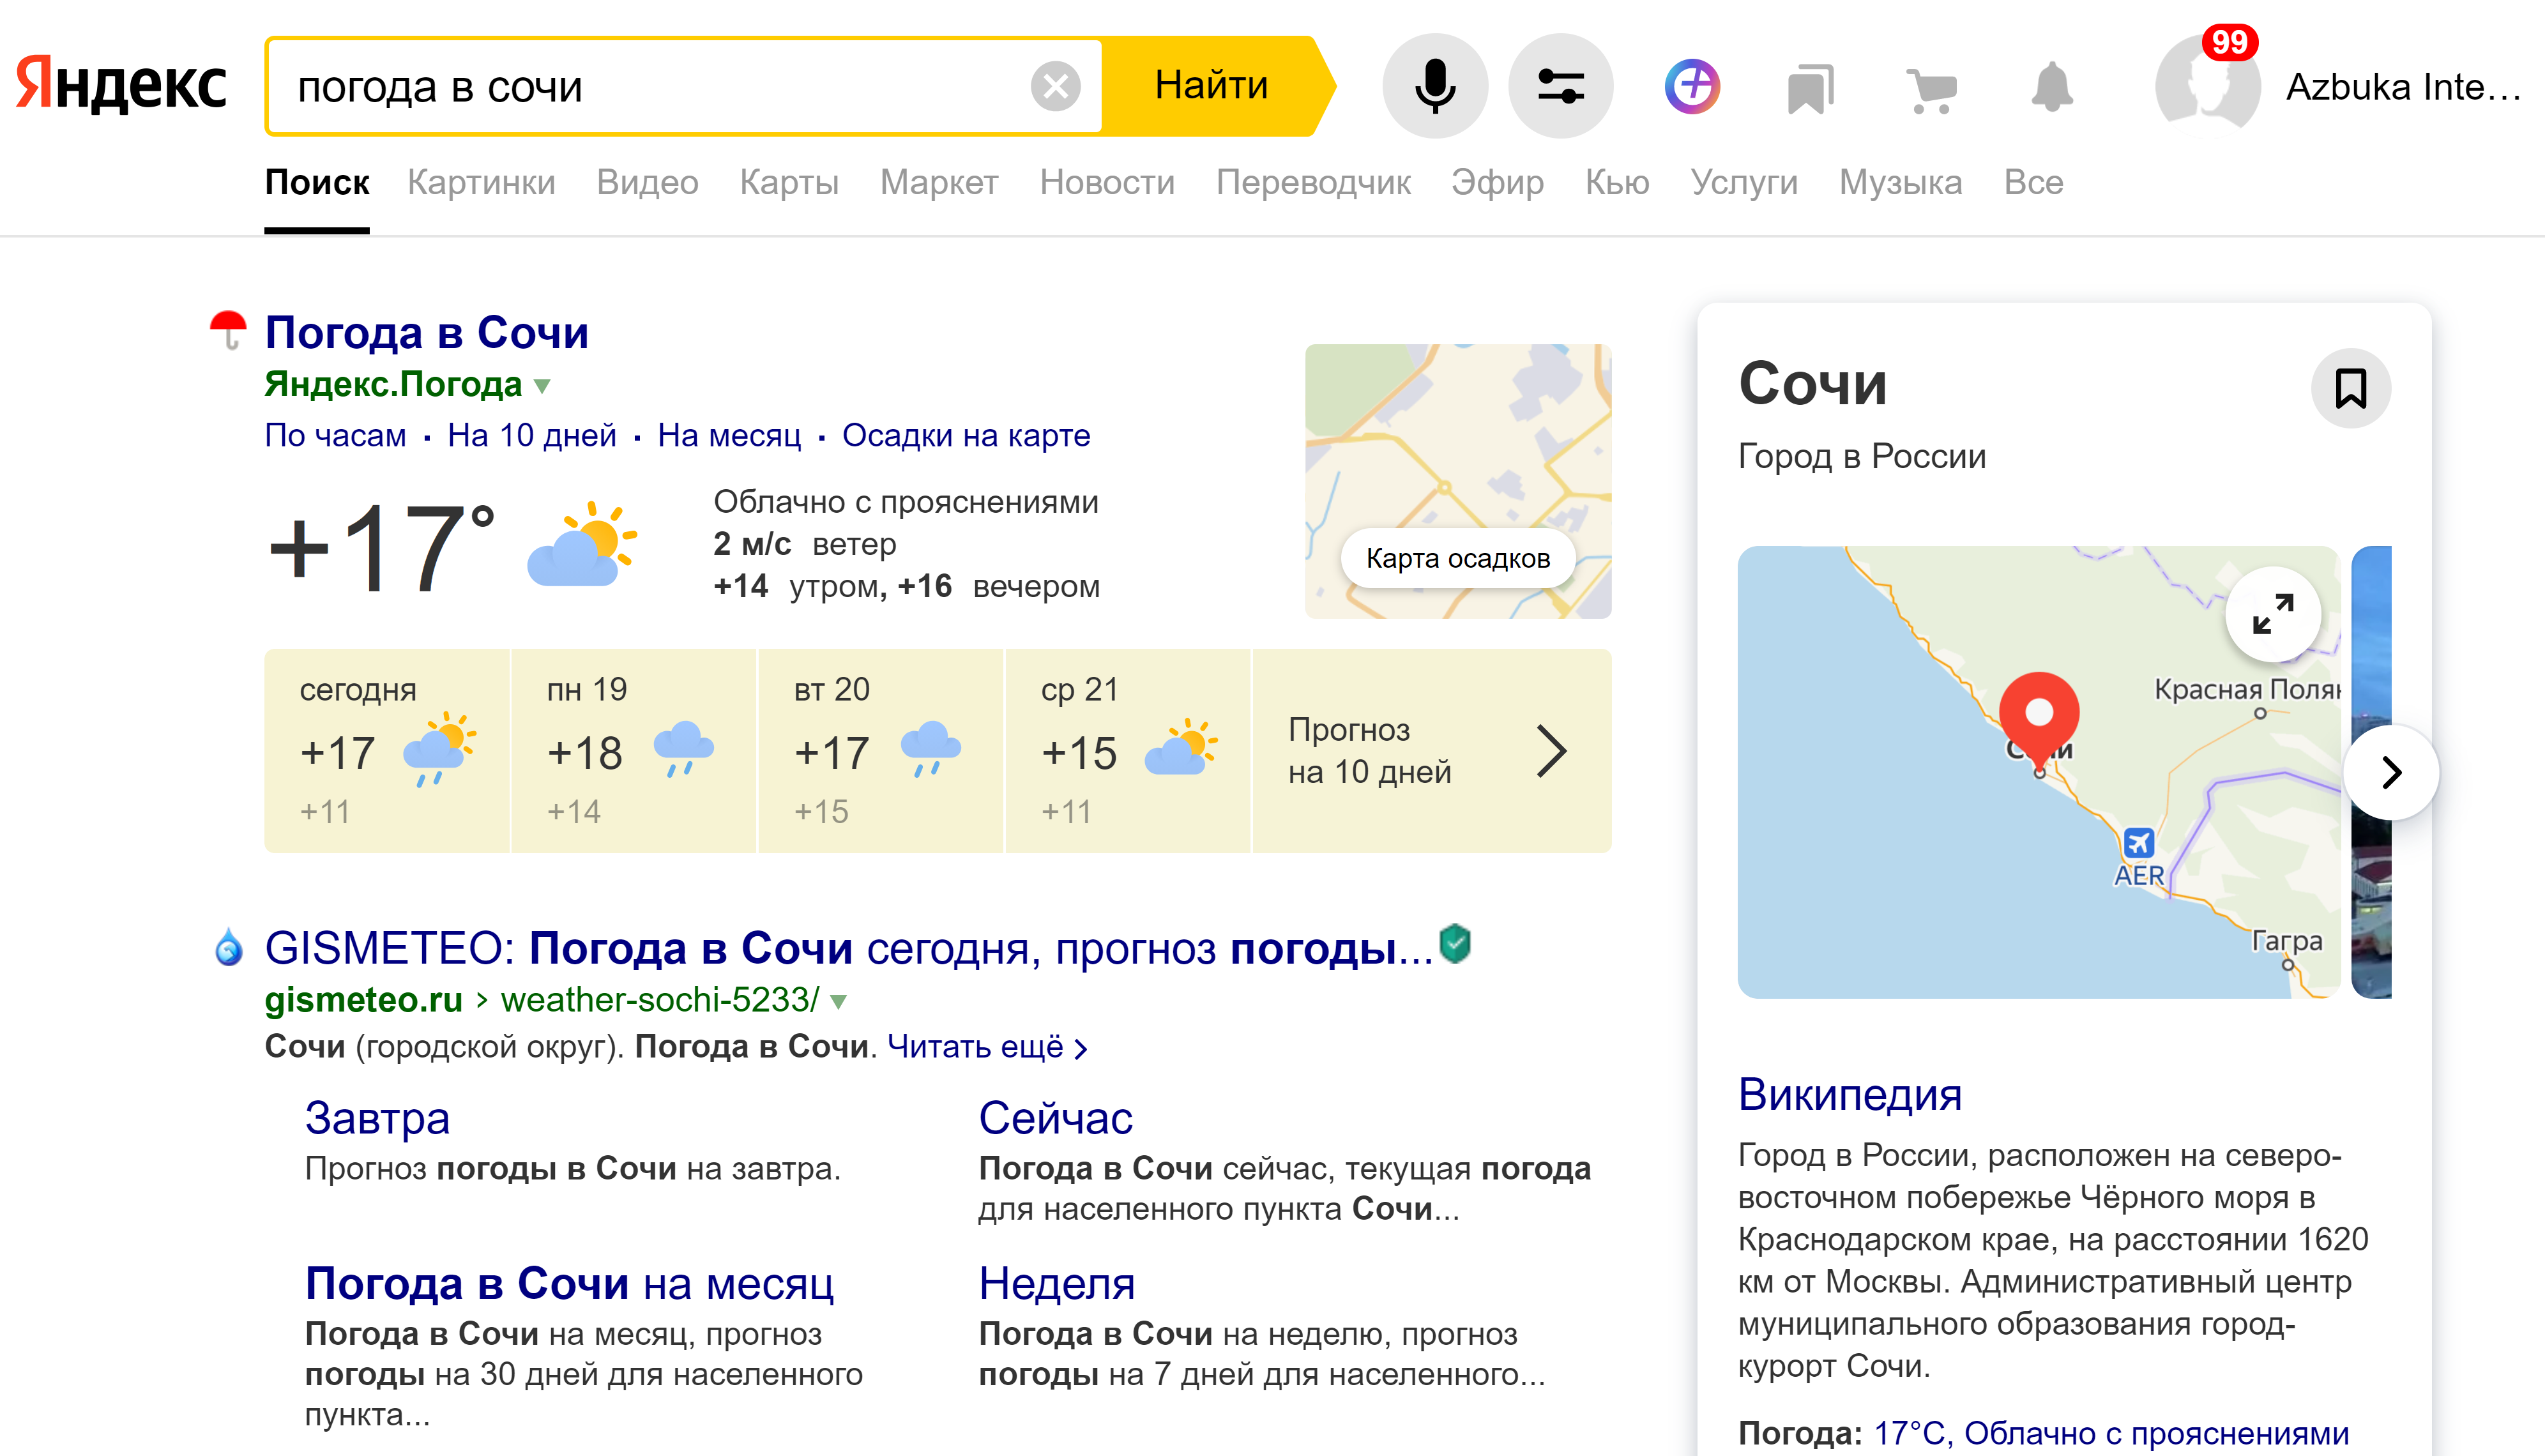This screenshot has height=1456, width=2545.
Task: Click Читать ещё link
Action: [987, 1047]
